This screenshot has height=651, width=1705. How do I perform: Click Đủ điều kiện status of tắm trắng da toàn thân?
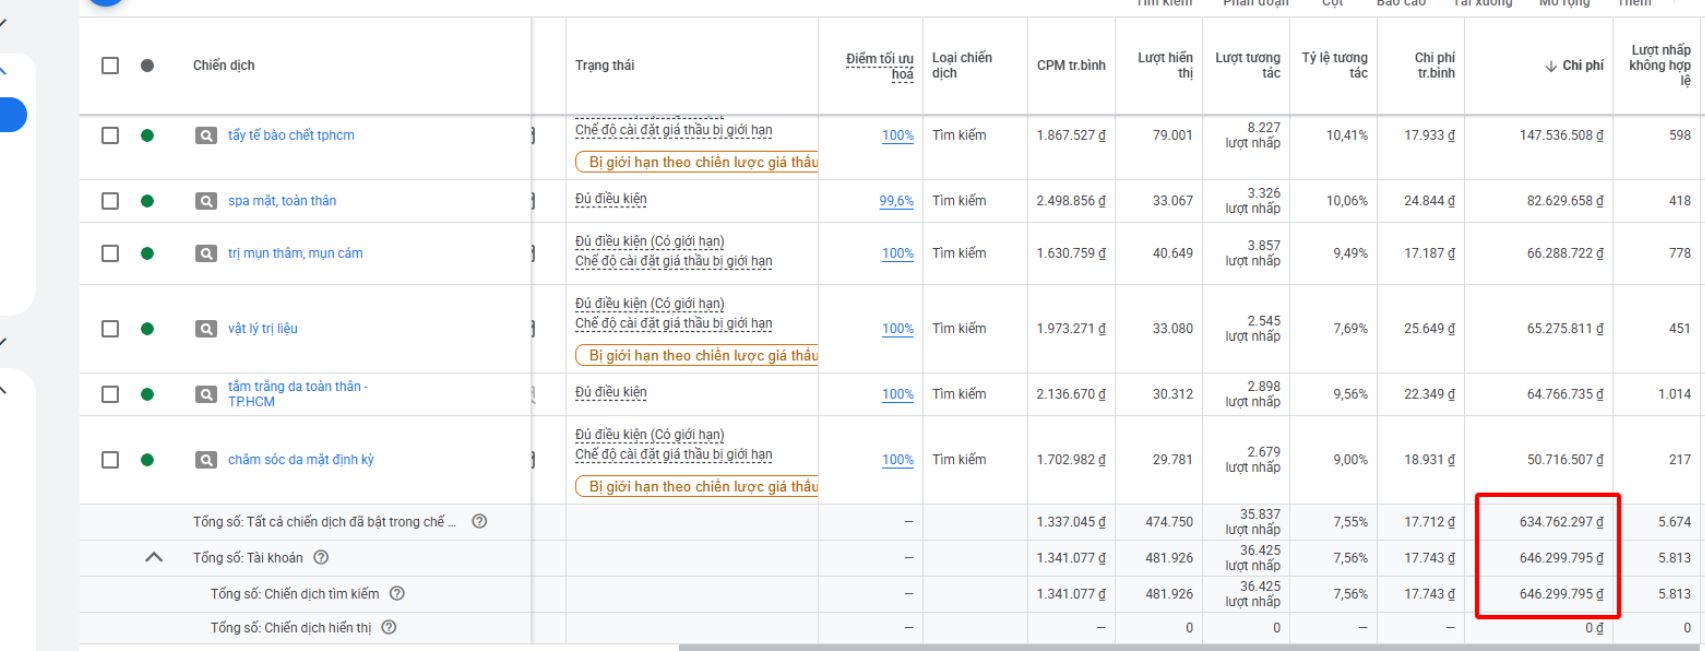(x=611, y=392)
